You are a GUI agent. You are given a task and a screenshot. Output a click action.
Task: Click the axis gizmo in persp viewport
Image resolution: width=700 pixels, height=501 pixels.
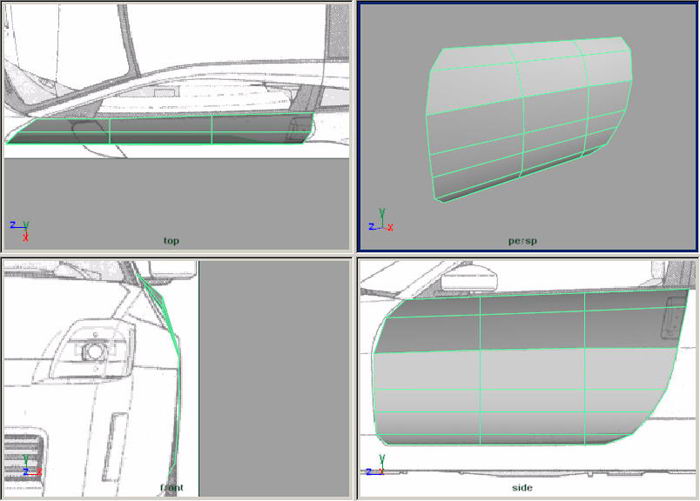point(379,222)
